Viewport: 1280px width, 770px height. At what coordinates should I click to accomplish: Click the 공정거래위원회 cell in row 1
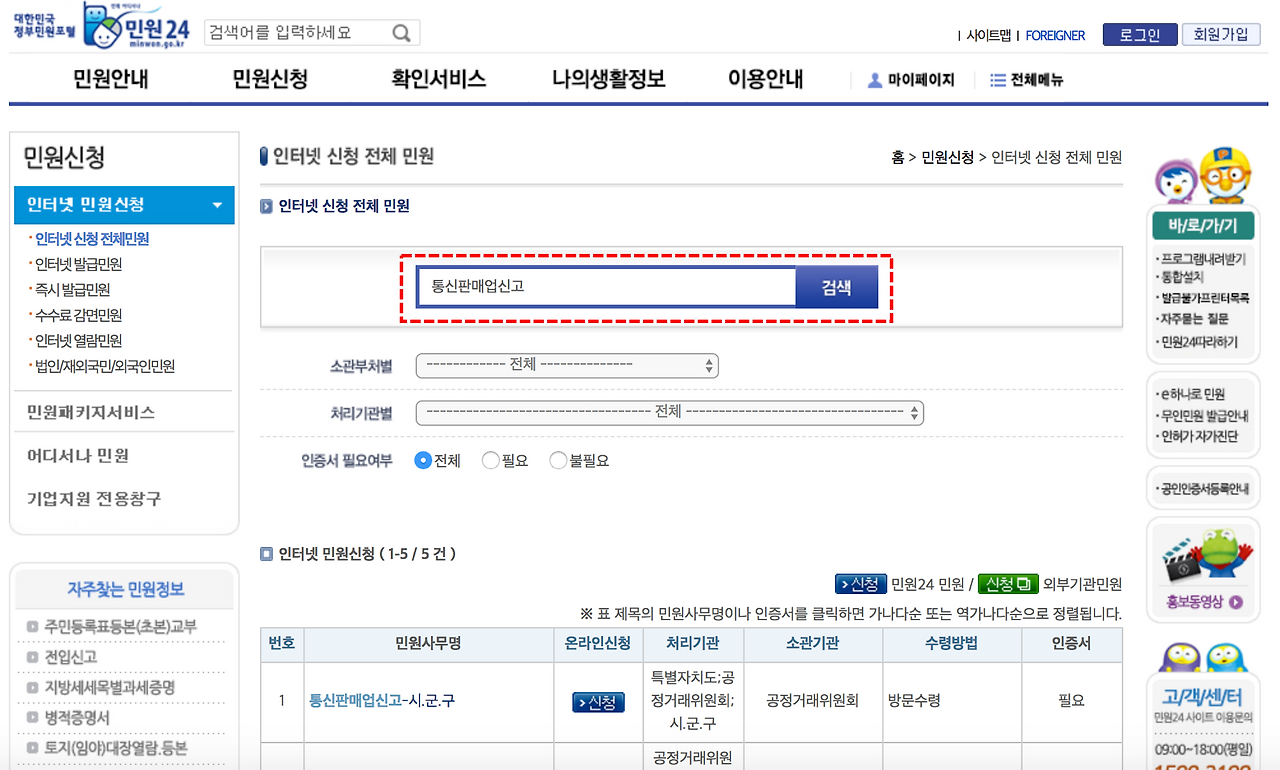813,701
